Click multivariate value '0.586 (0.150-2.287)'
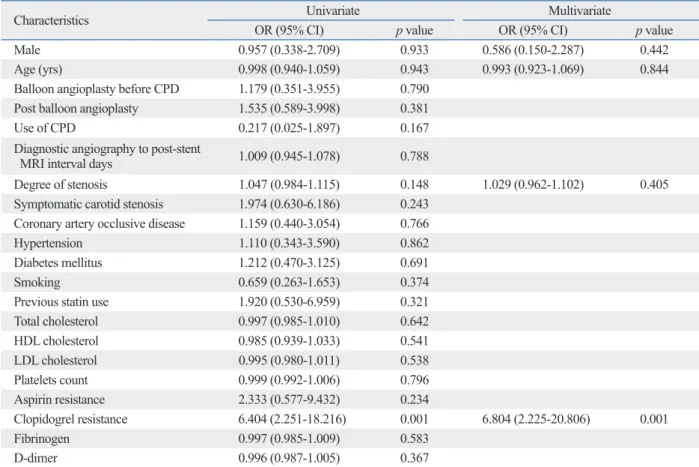 click(533, 50)
